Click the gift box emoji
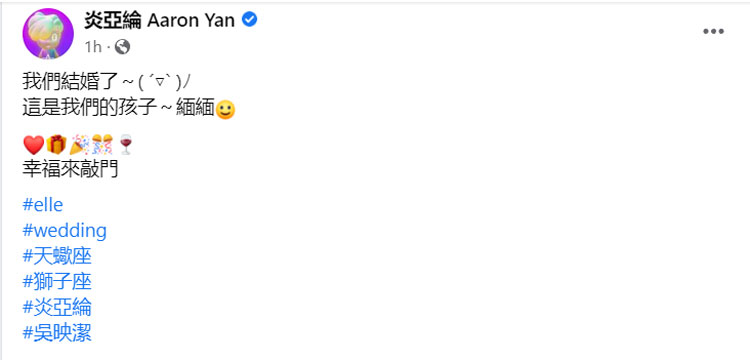The width and height of the screenshot is (750, 360). [x=56, y=144]
